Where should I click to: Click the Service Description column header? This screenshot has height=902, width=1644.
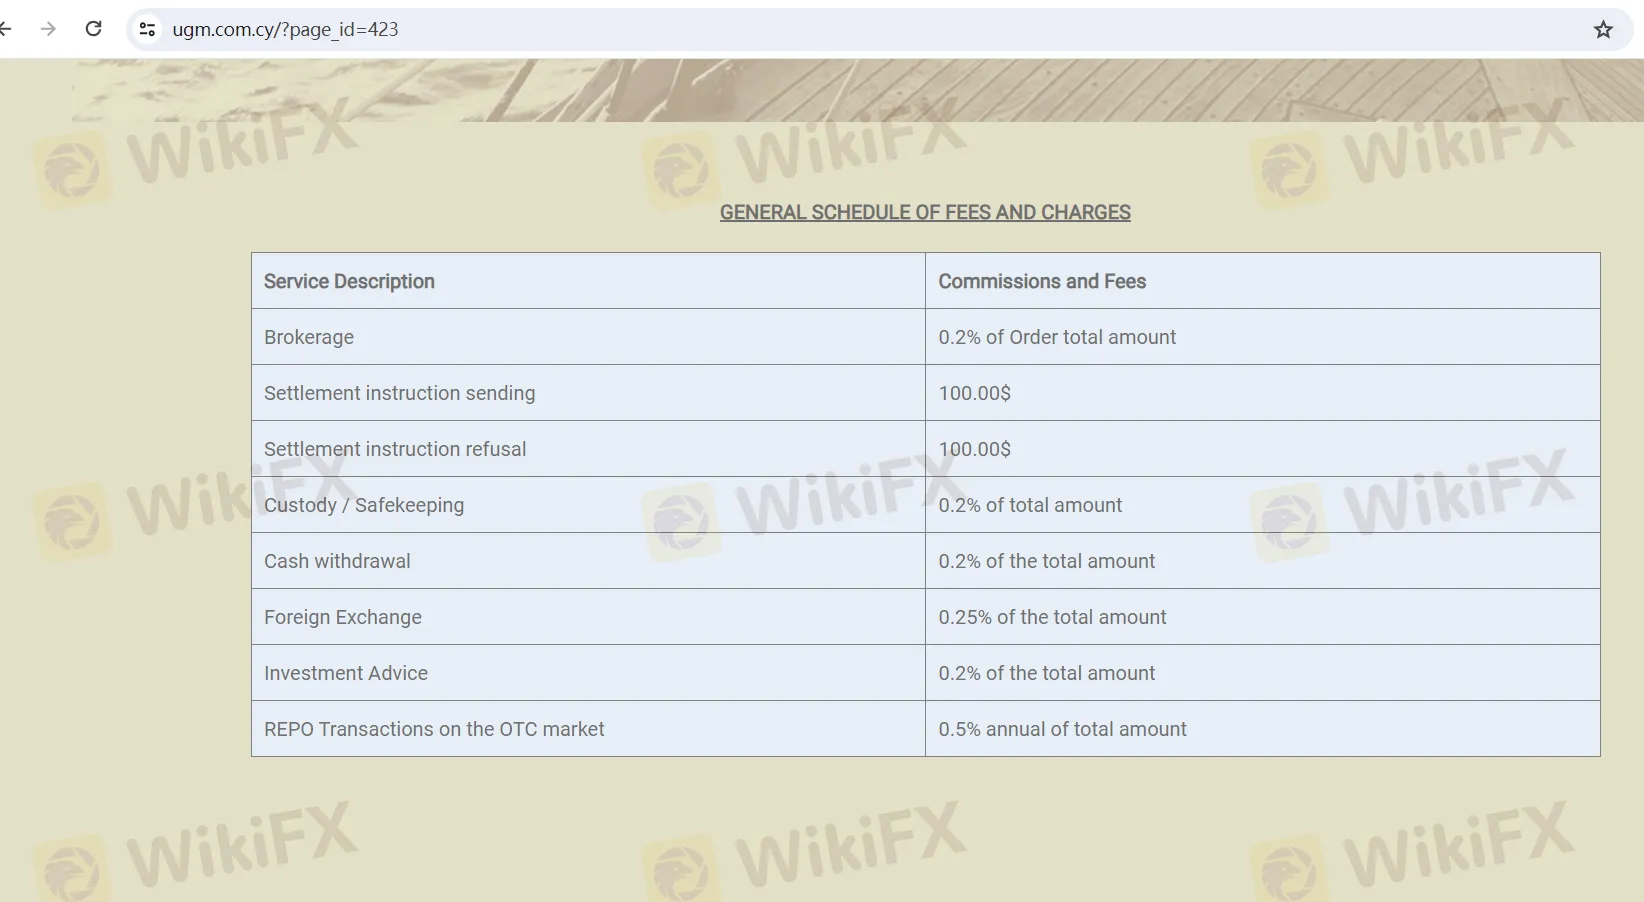349,281
